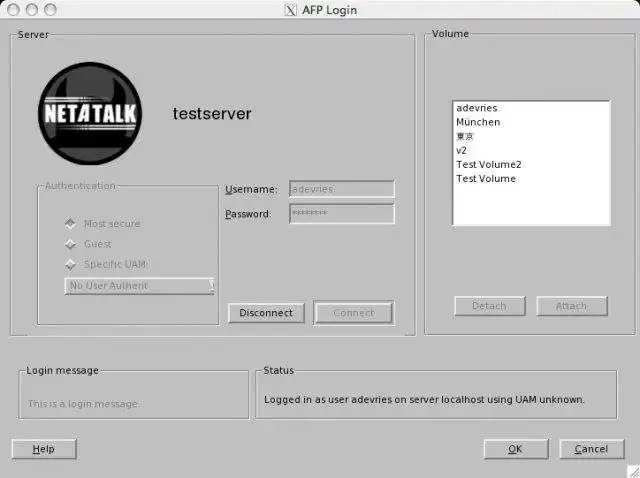Click the X11 icon in title bar
Image resolution: width=640 pixels, height=478 pixels.
[290, 10]
